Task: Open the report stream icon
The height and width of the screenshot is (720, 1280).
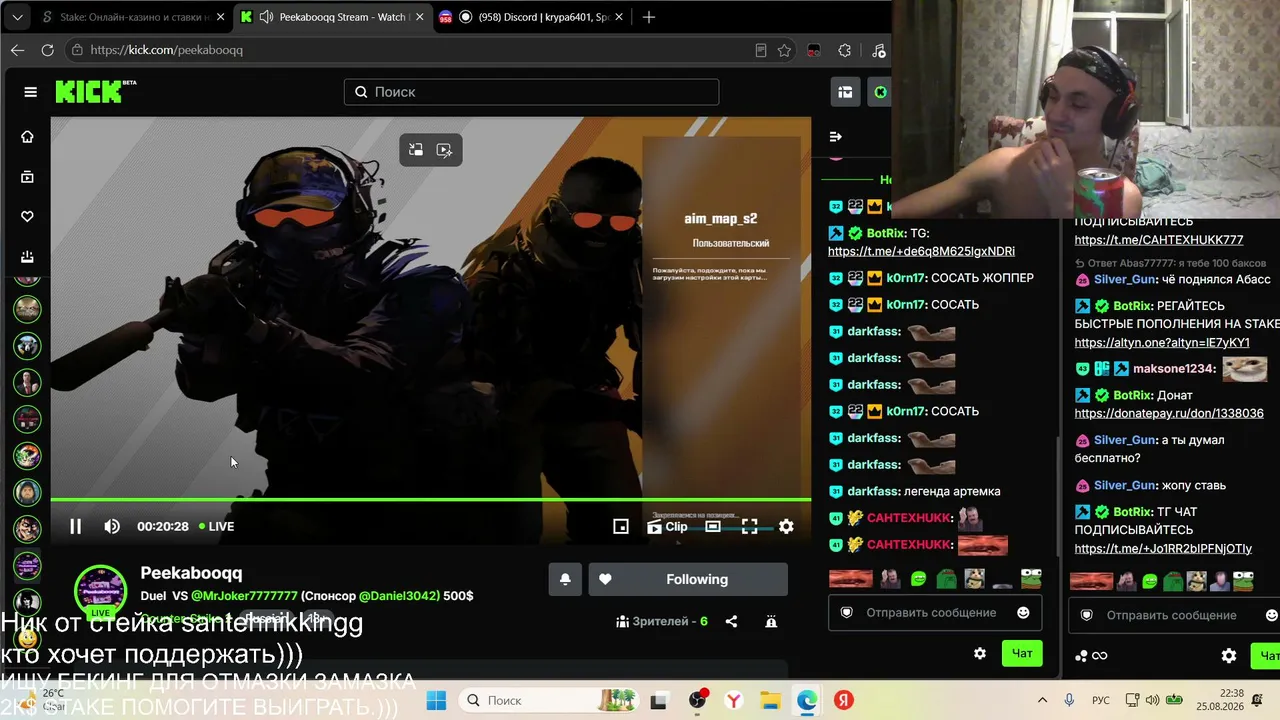Action: pyautogui.click(x=771, y=621)
